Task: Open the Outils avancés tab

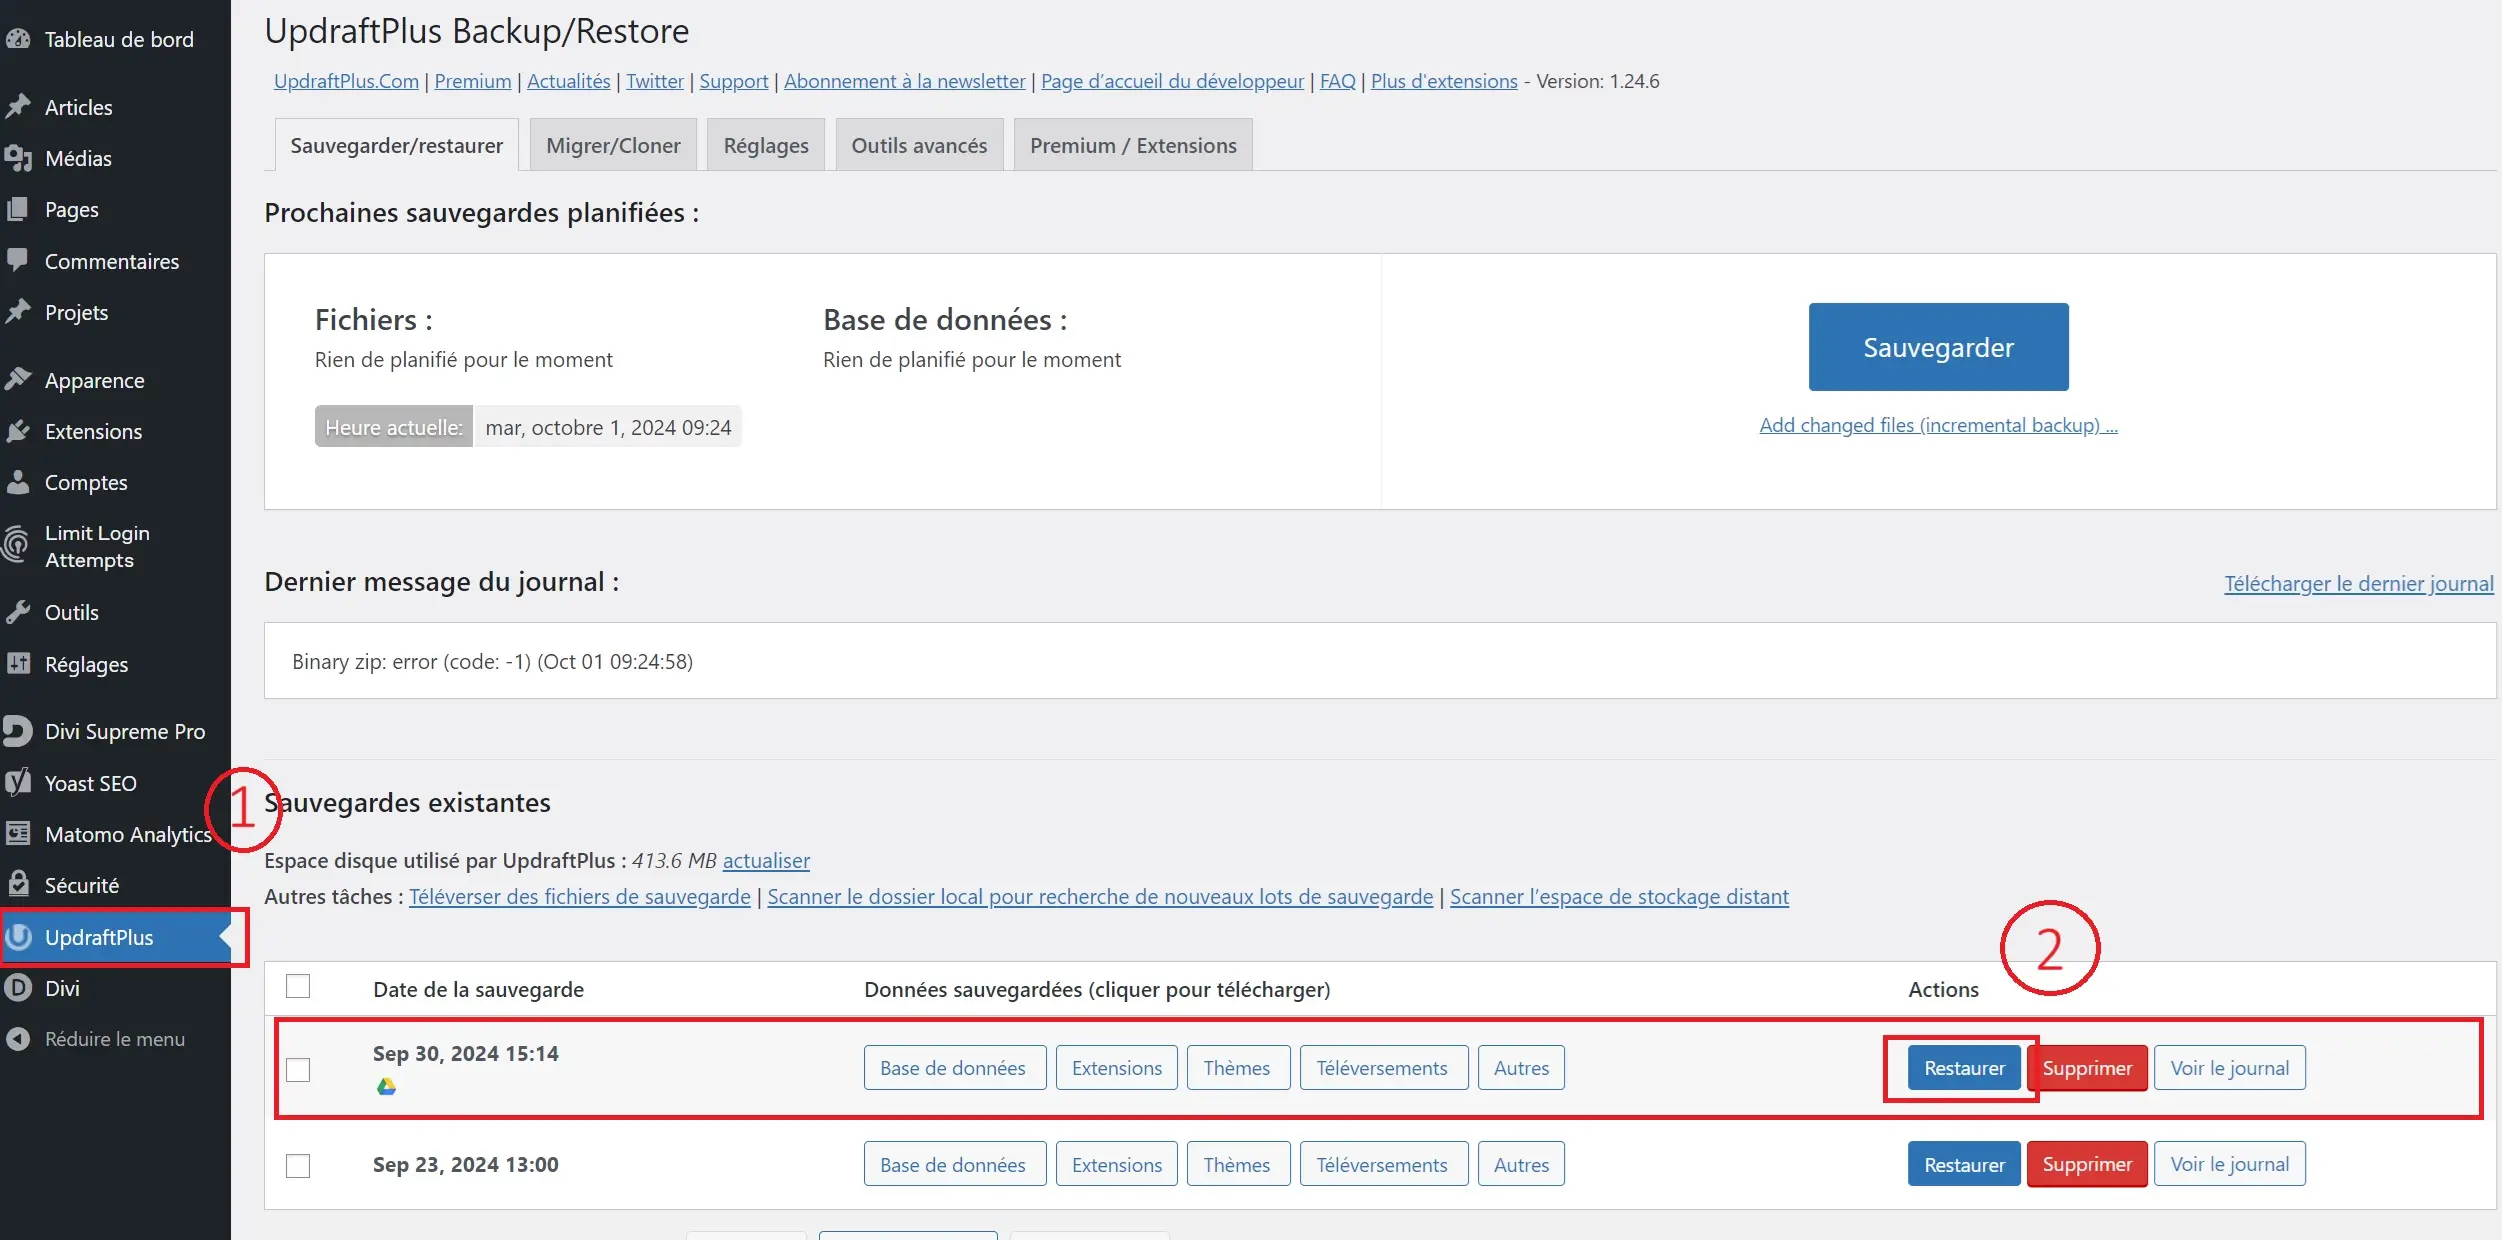Action: [x=919, y=145]
